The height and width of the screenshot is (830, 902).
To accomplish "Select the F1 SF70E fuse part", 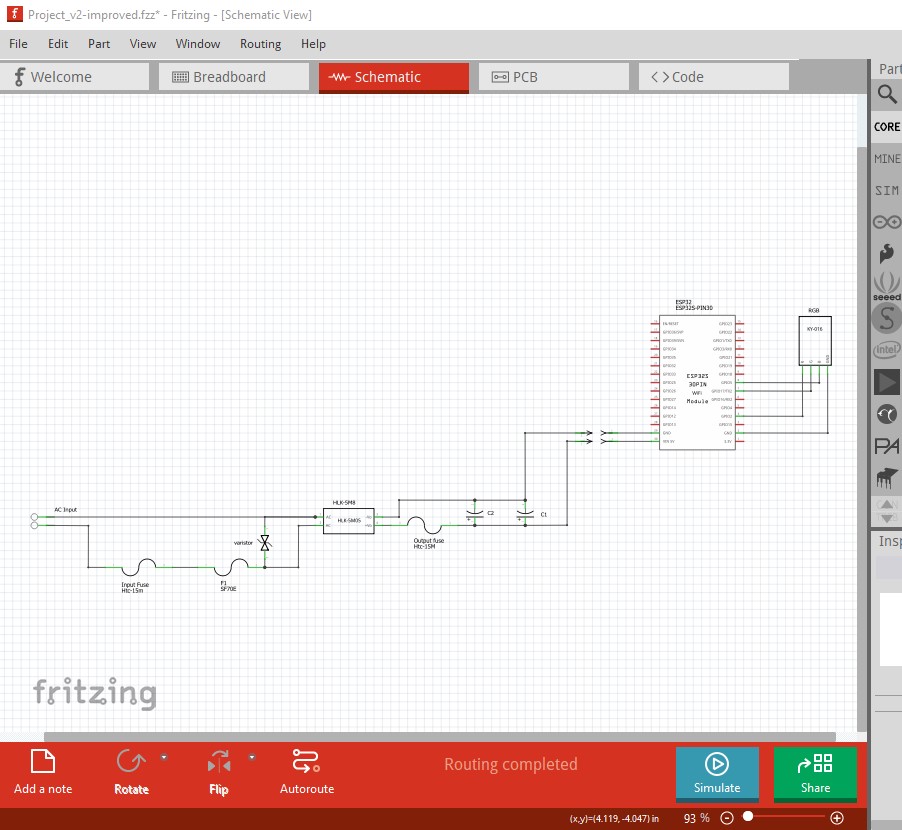I will click(231, 567).
